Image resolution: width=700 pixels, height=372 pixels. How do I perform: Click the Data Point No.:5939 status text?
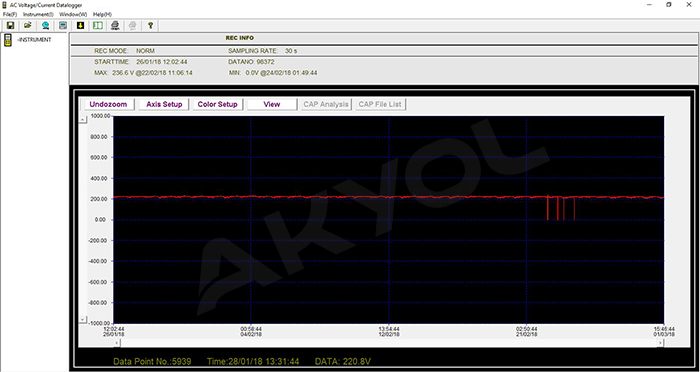click(152, 361)
